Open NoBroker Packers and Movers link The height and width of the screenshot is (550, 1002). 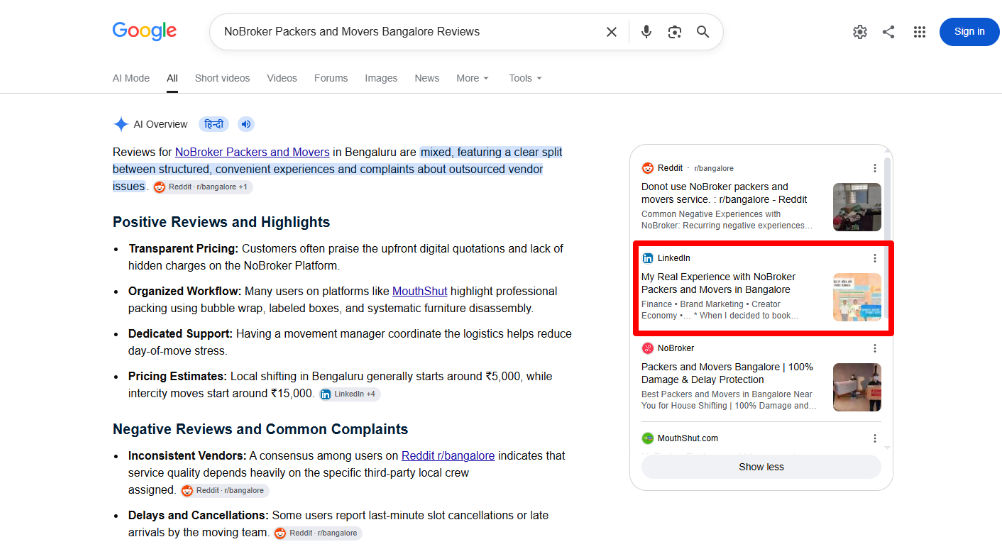252,152
